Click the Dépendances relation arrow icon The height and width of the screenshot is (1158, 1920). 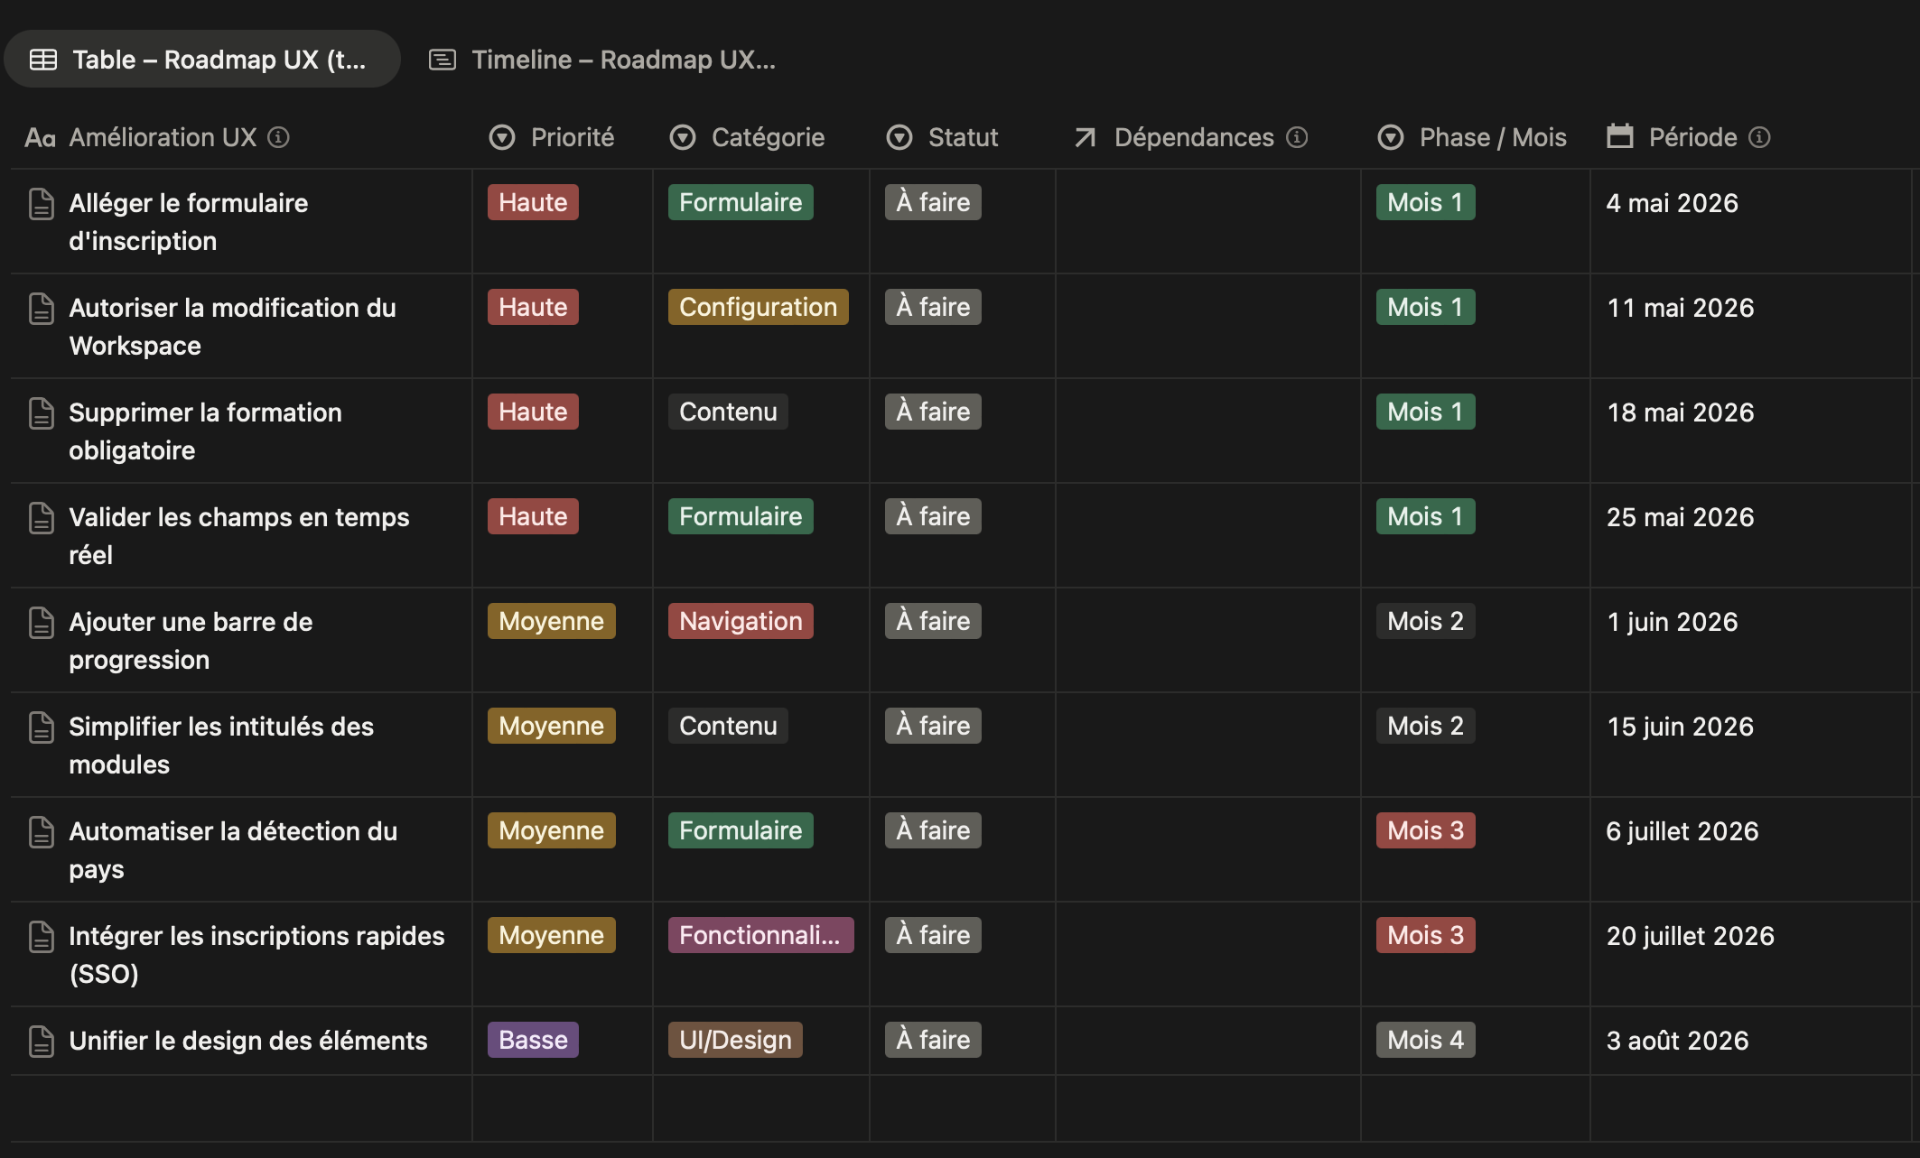point(1085,137)
